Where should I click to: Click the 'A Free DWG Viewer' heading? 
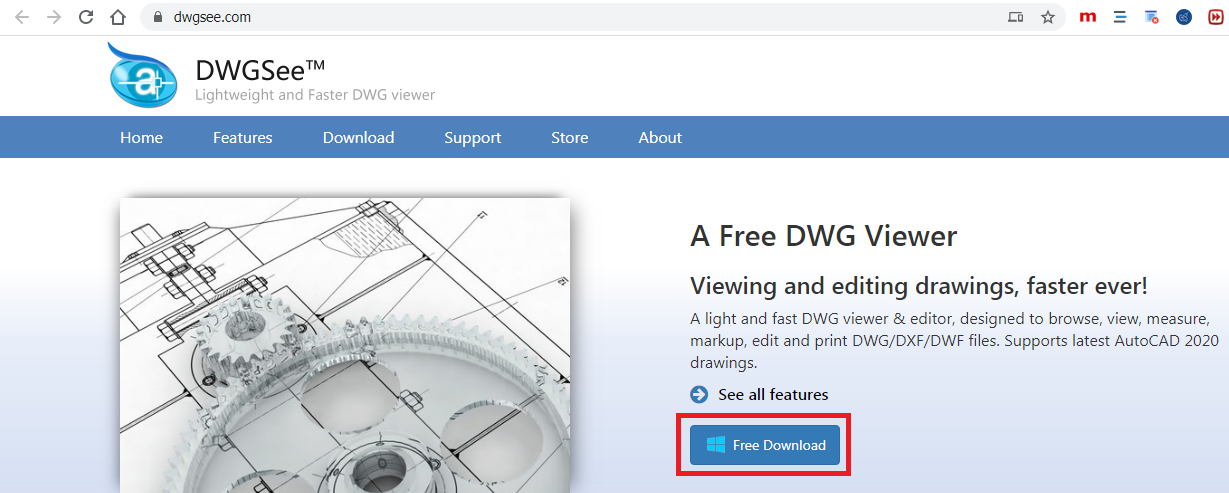(x=824, y=236)
